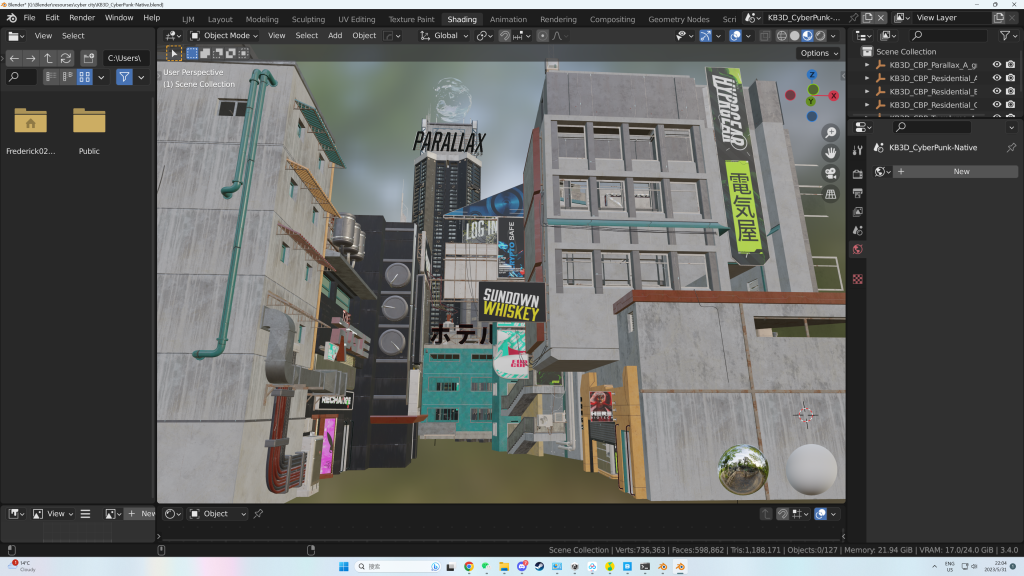Open the Render properties tab

click(857, 174)
